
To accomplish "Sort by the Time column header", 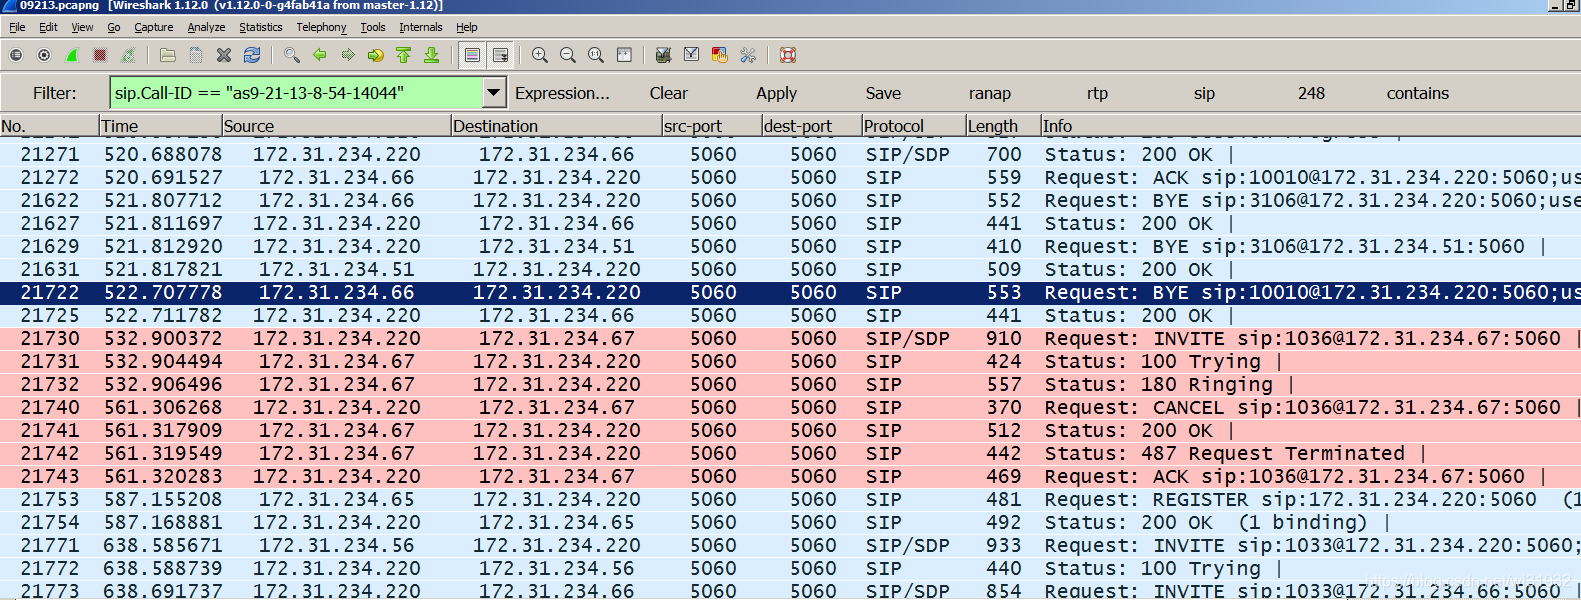I will point(160,126).
